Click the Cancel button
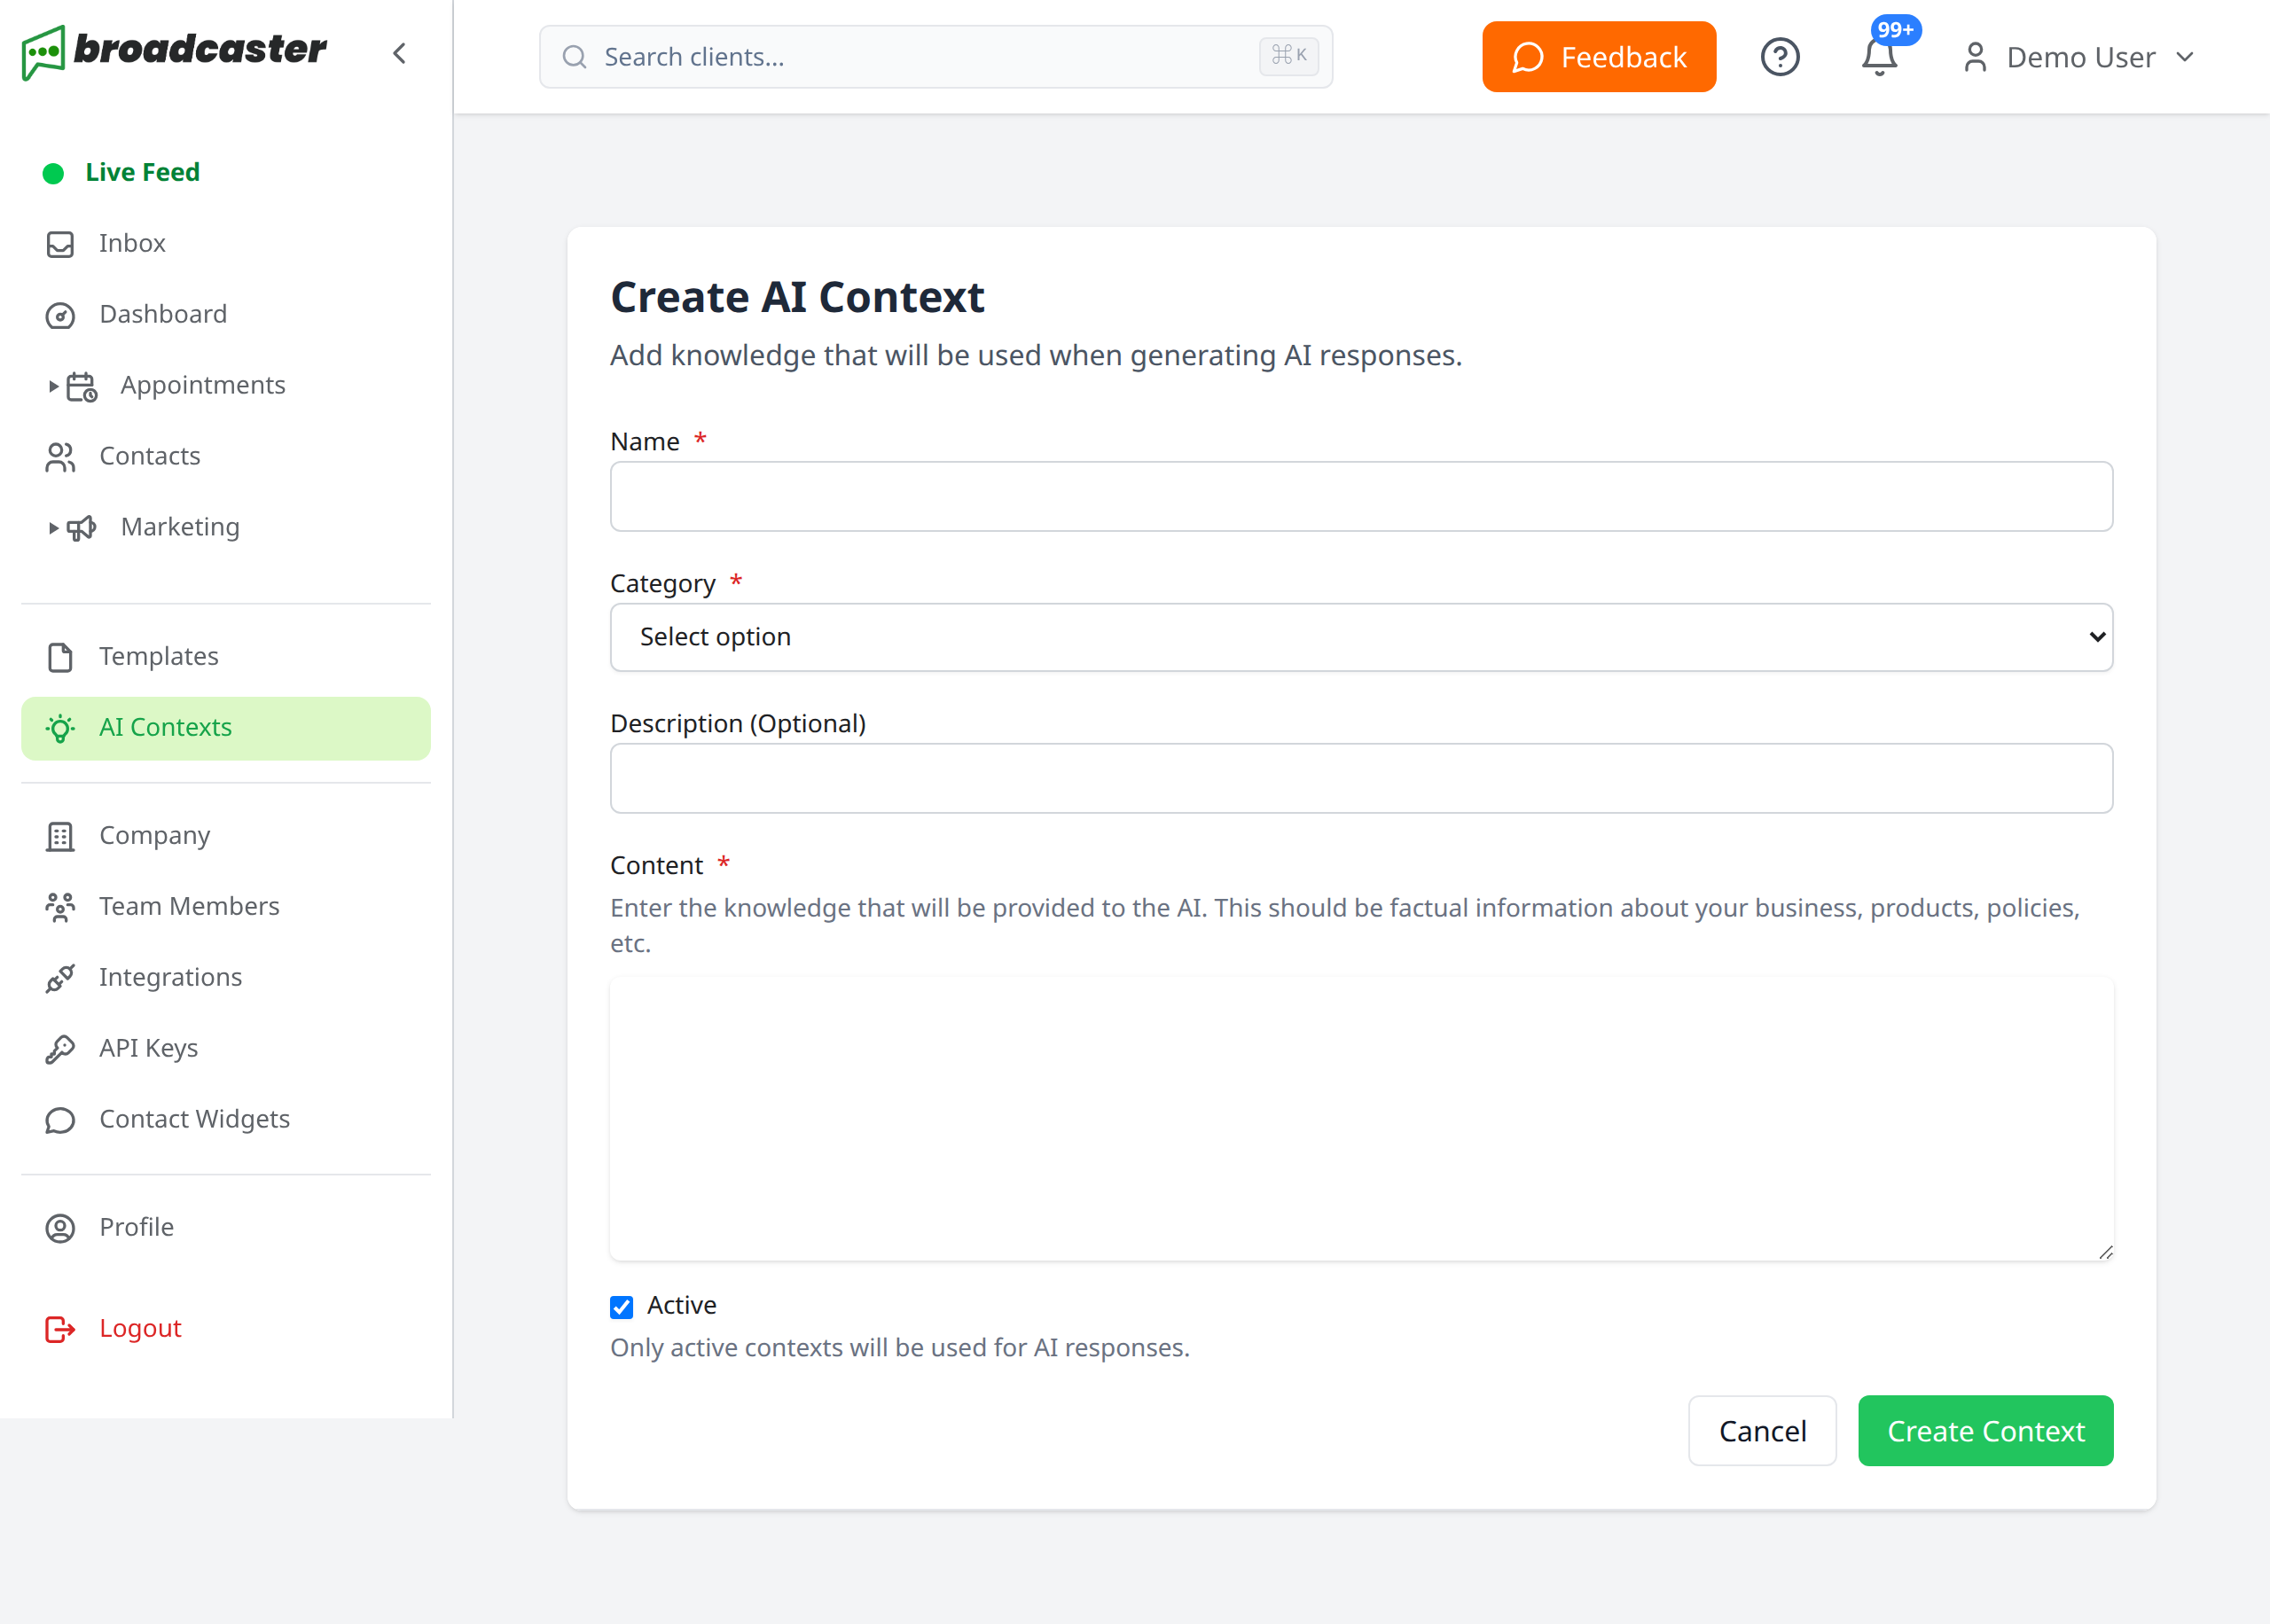The image size is (2270, 1624). (1762, 1431)
